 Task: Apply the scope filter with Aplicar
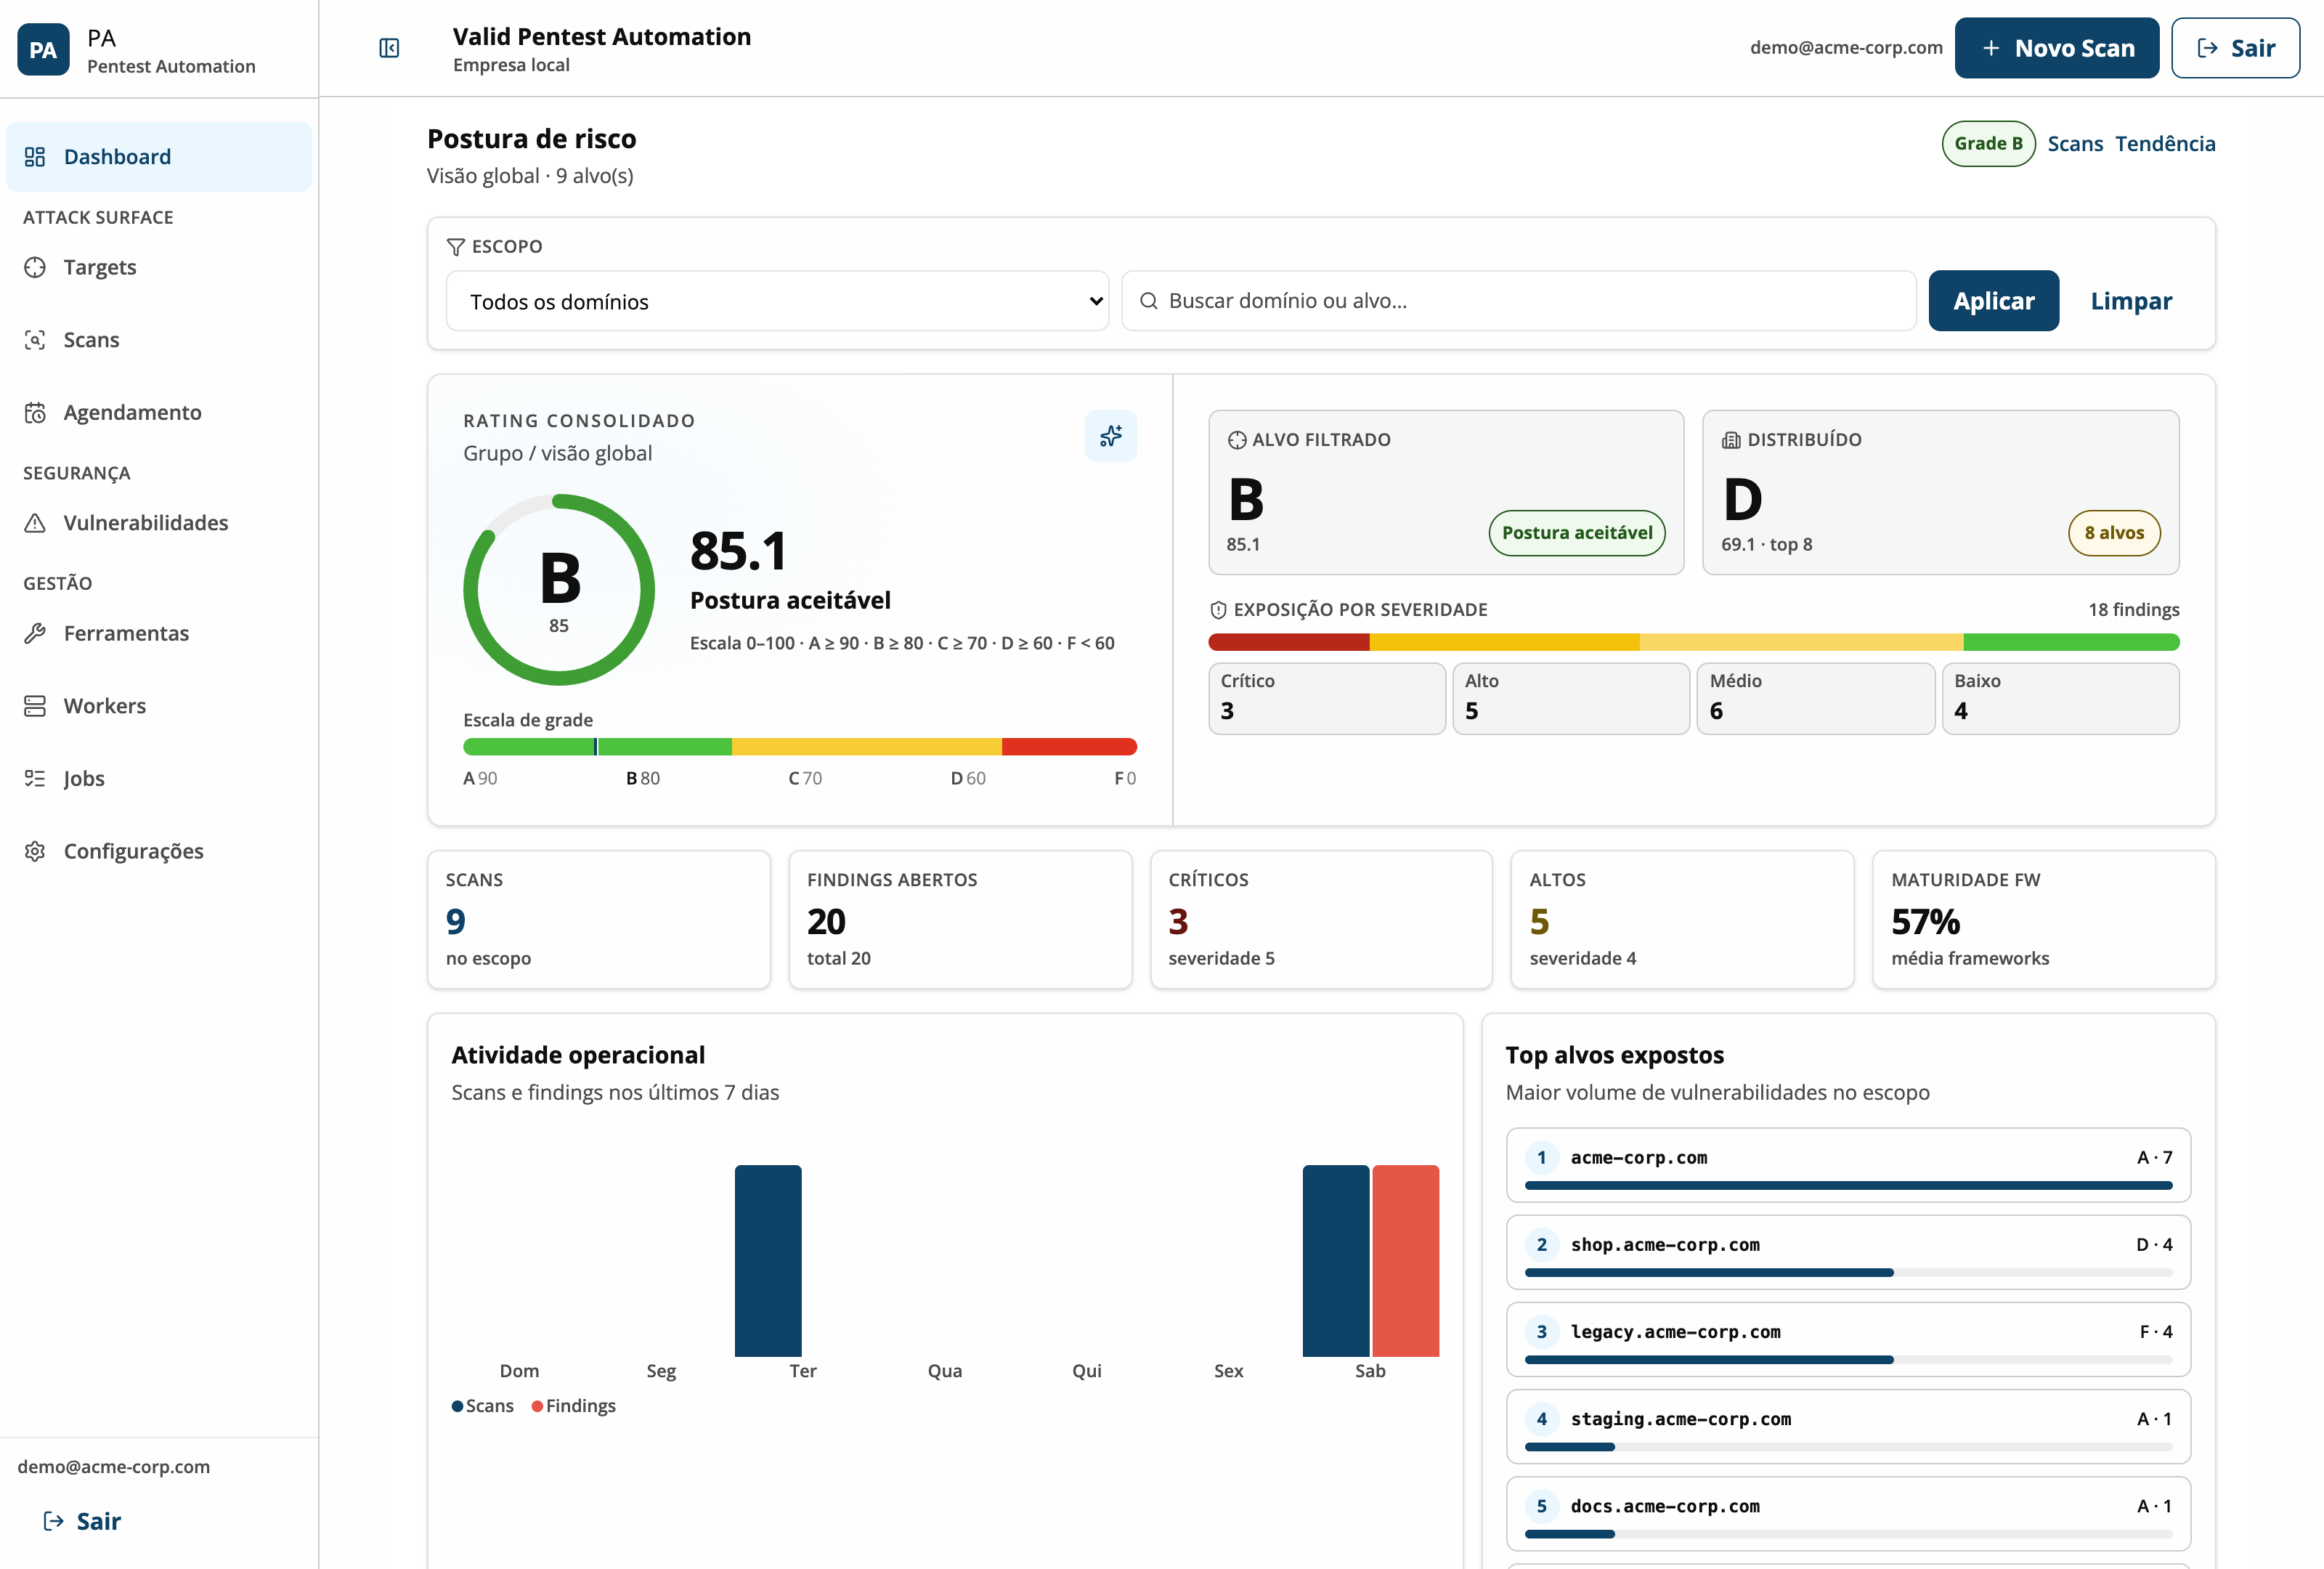pos(1993,301)
